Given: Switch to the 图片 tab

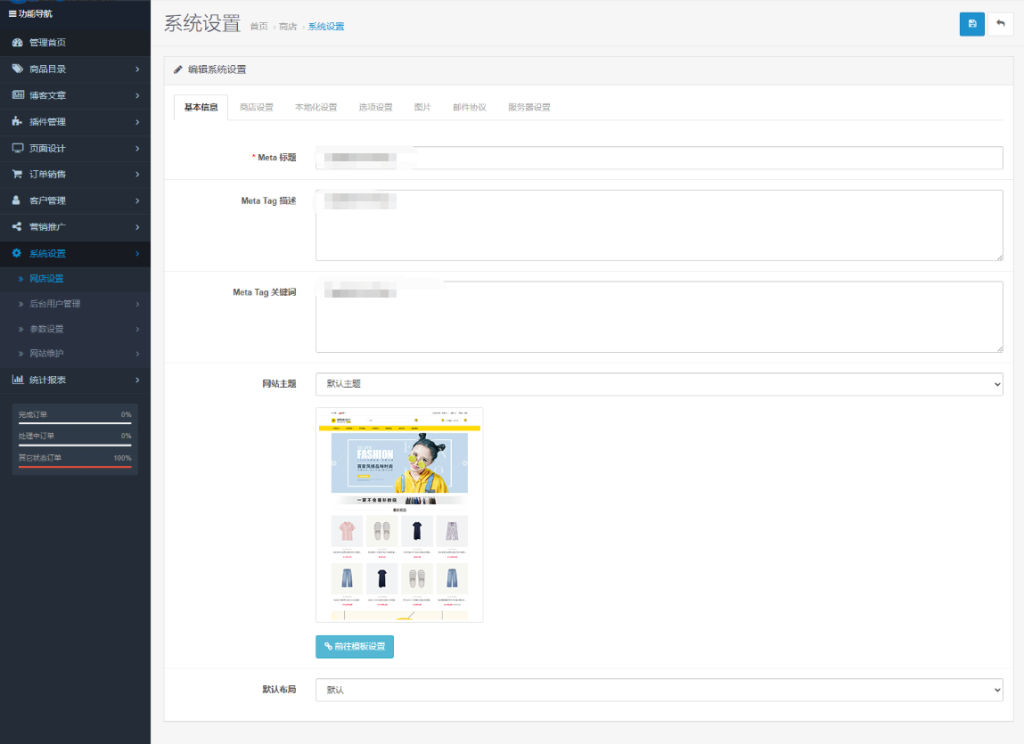Looking at the screenshot, I should [x=421, y=106].
